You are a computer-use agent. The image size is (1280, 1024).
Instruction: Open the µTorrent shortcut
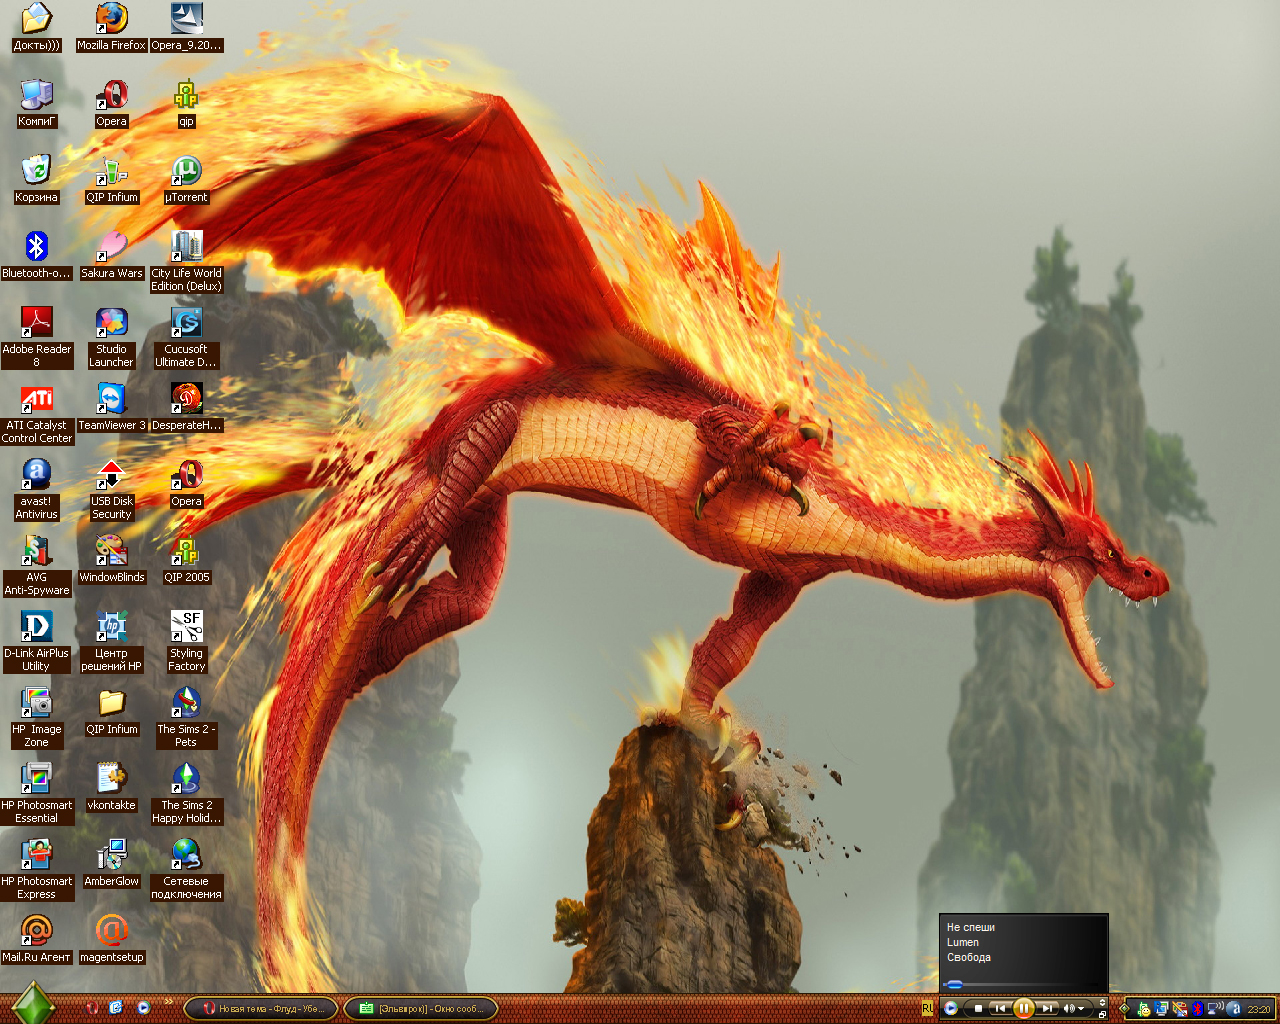[x=186, y=180]
